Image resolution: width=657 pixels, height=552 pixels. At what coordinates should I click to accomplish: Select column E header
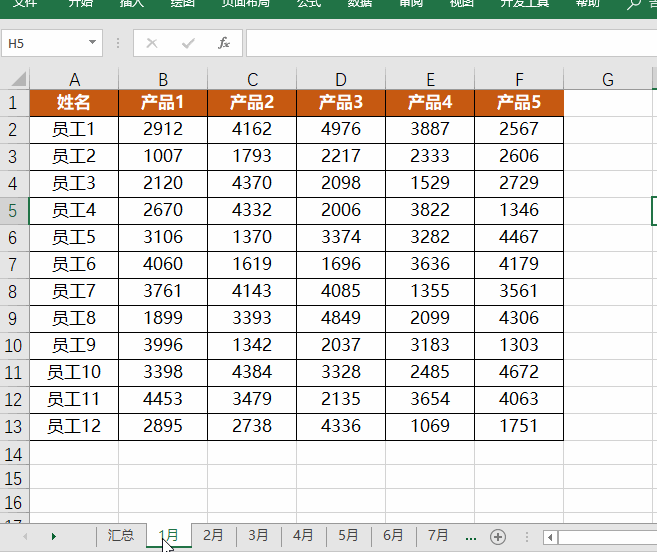coord(430,79)
